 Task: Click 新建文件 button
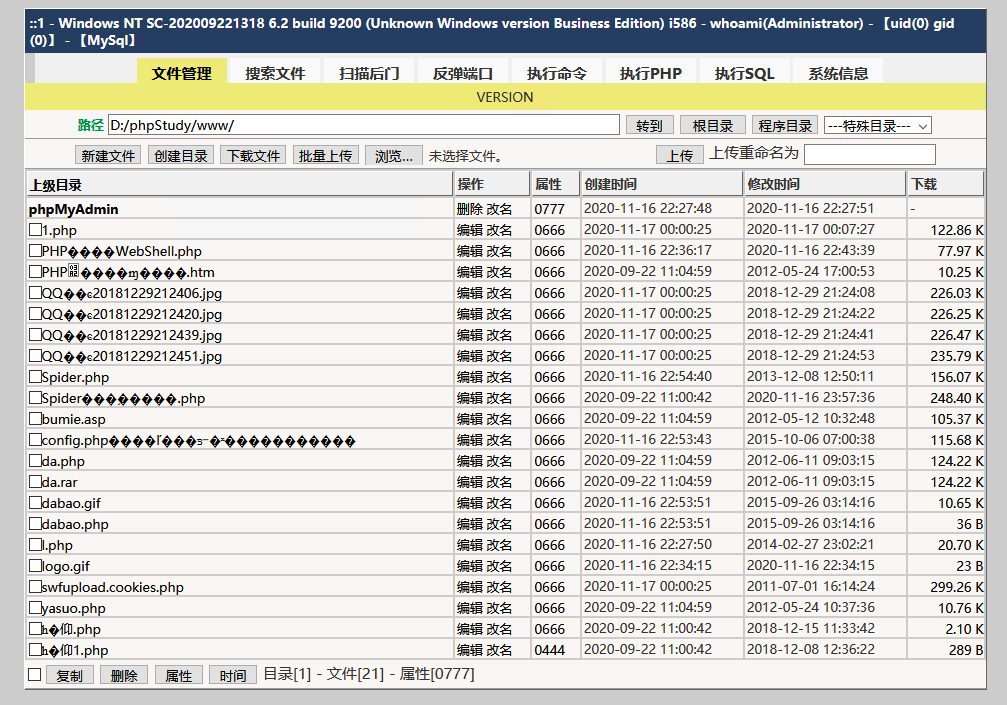108,155
